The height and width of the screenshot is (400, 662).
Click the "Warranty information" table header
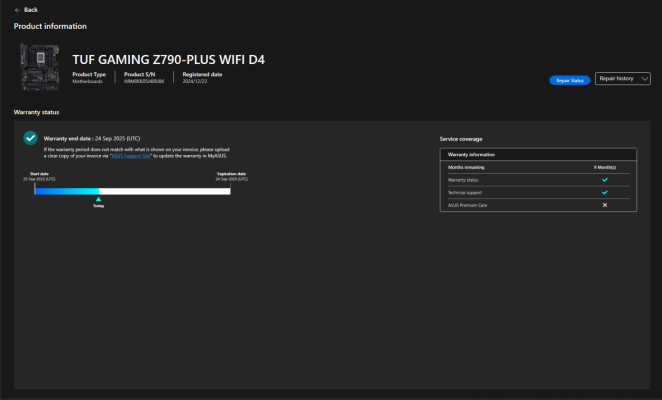click(538, 155)
